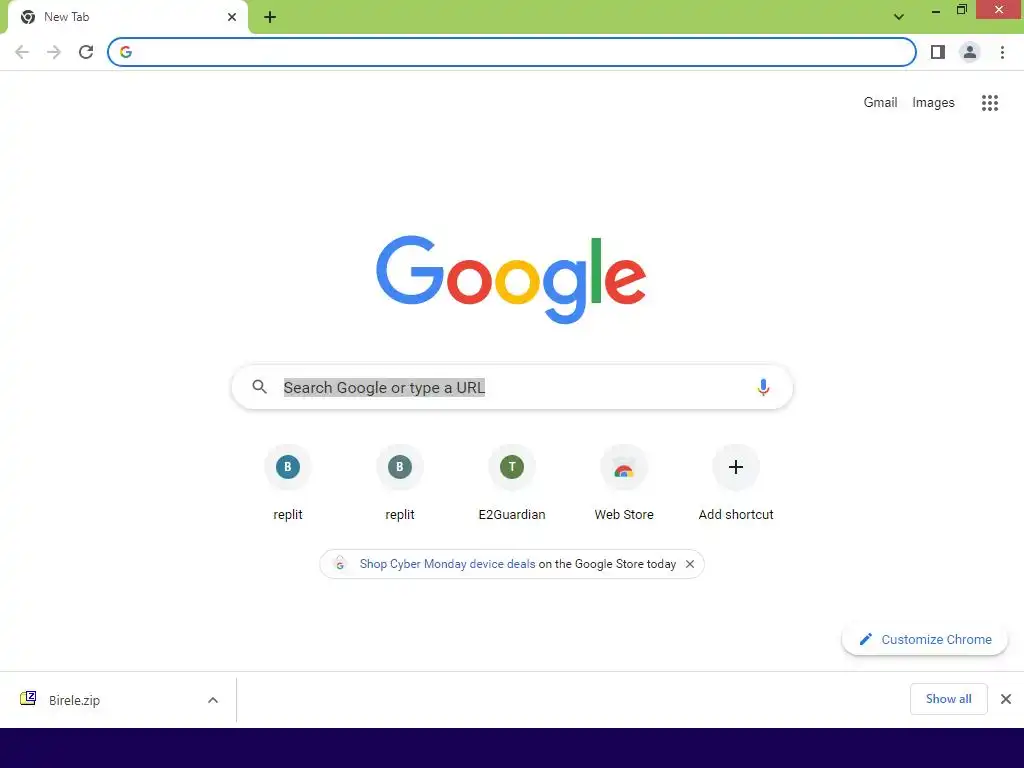Go forward using the forward arrow
Image resolution: width=1024 pixels, height=768 pixels.
54,52
